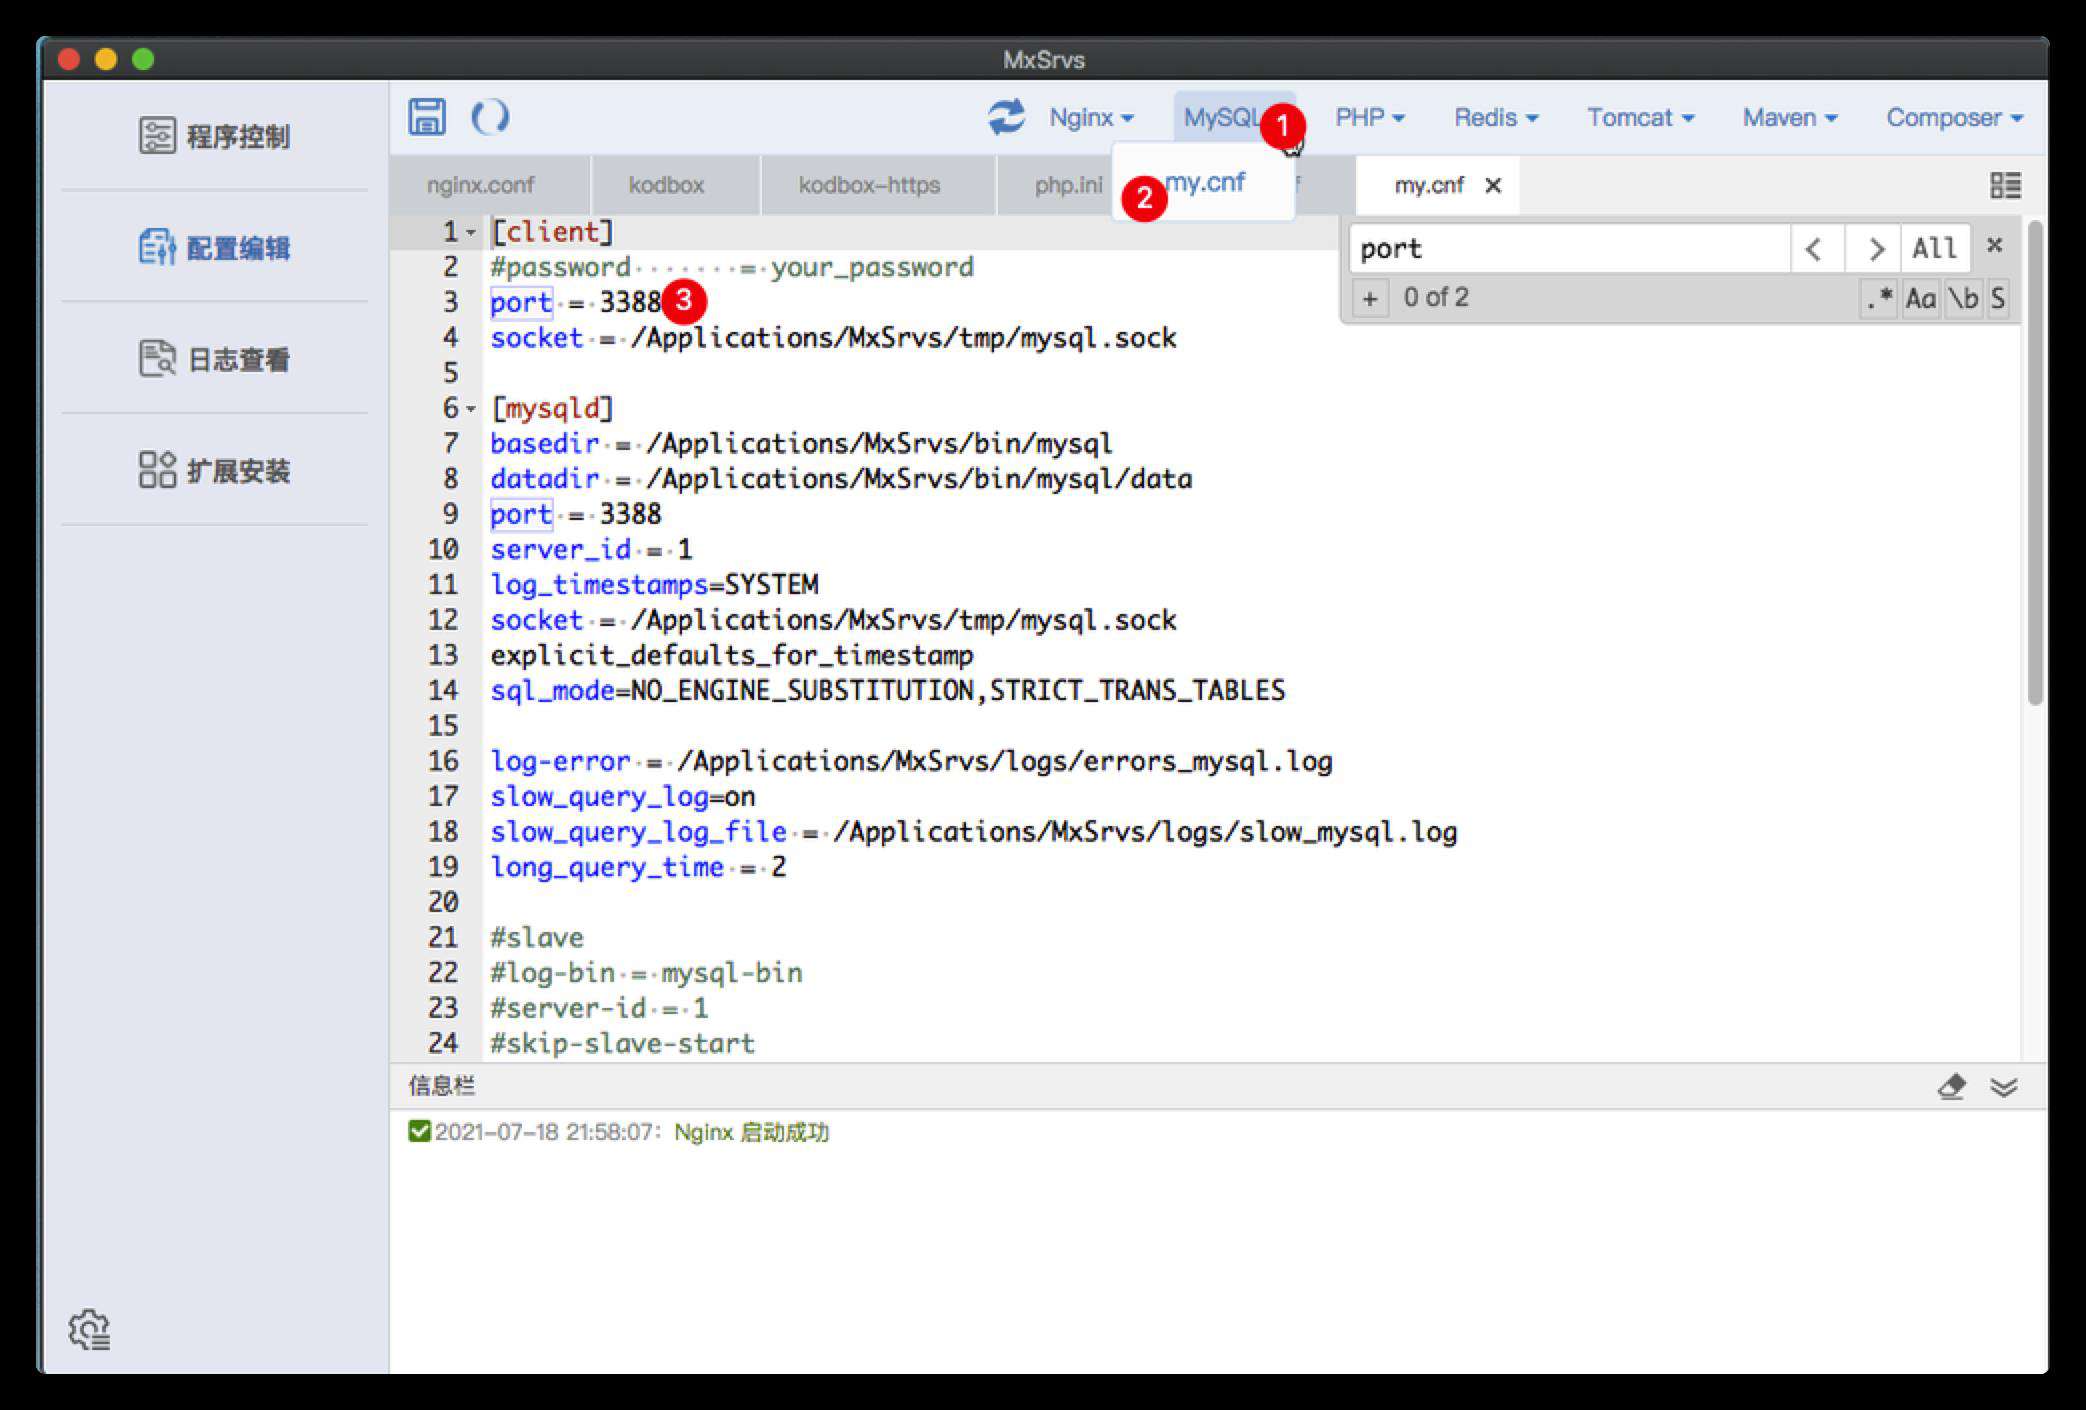Click the search input containing port
The width and height of the screenshot is (2086, 1410).
point(1568,248)
